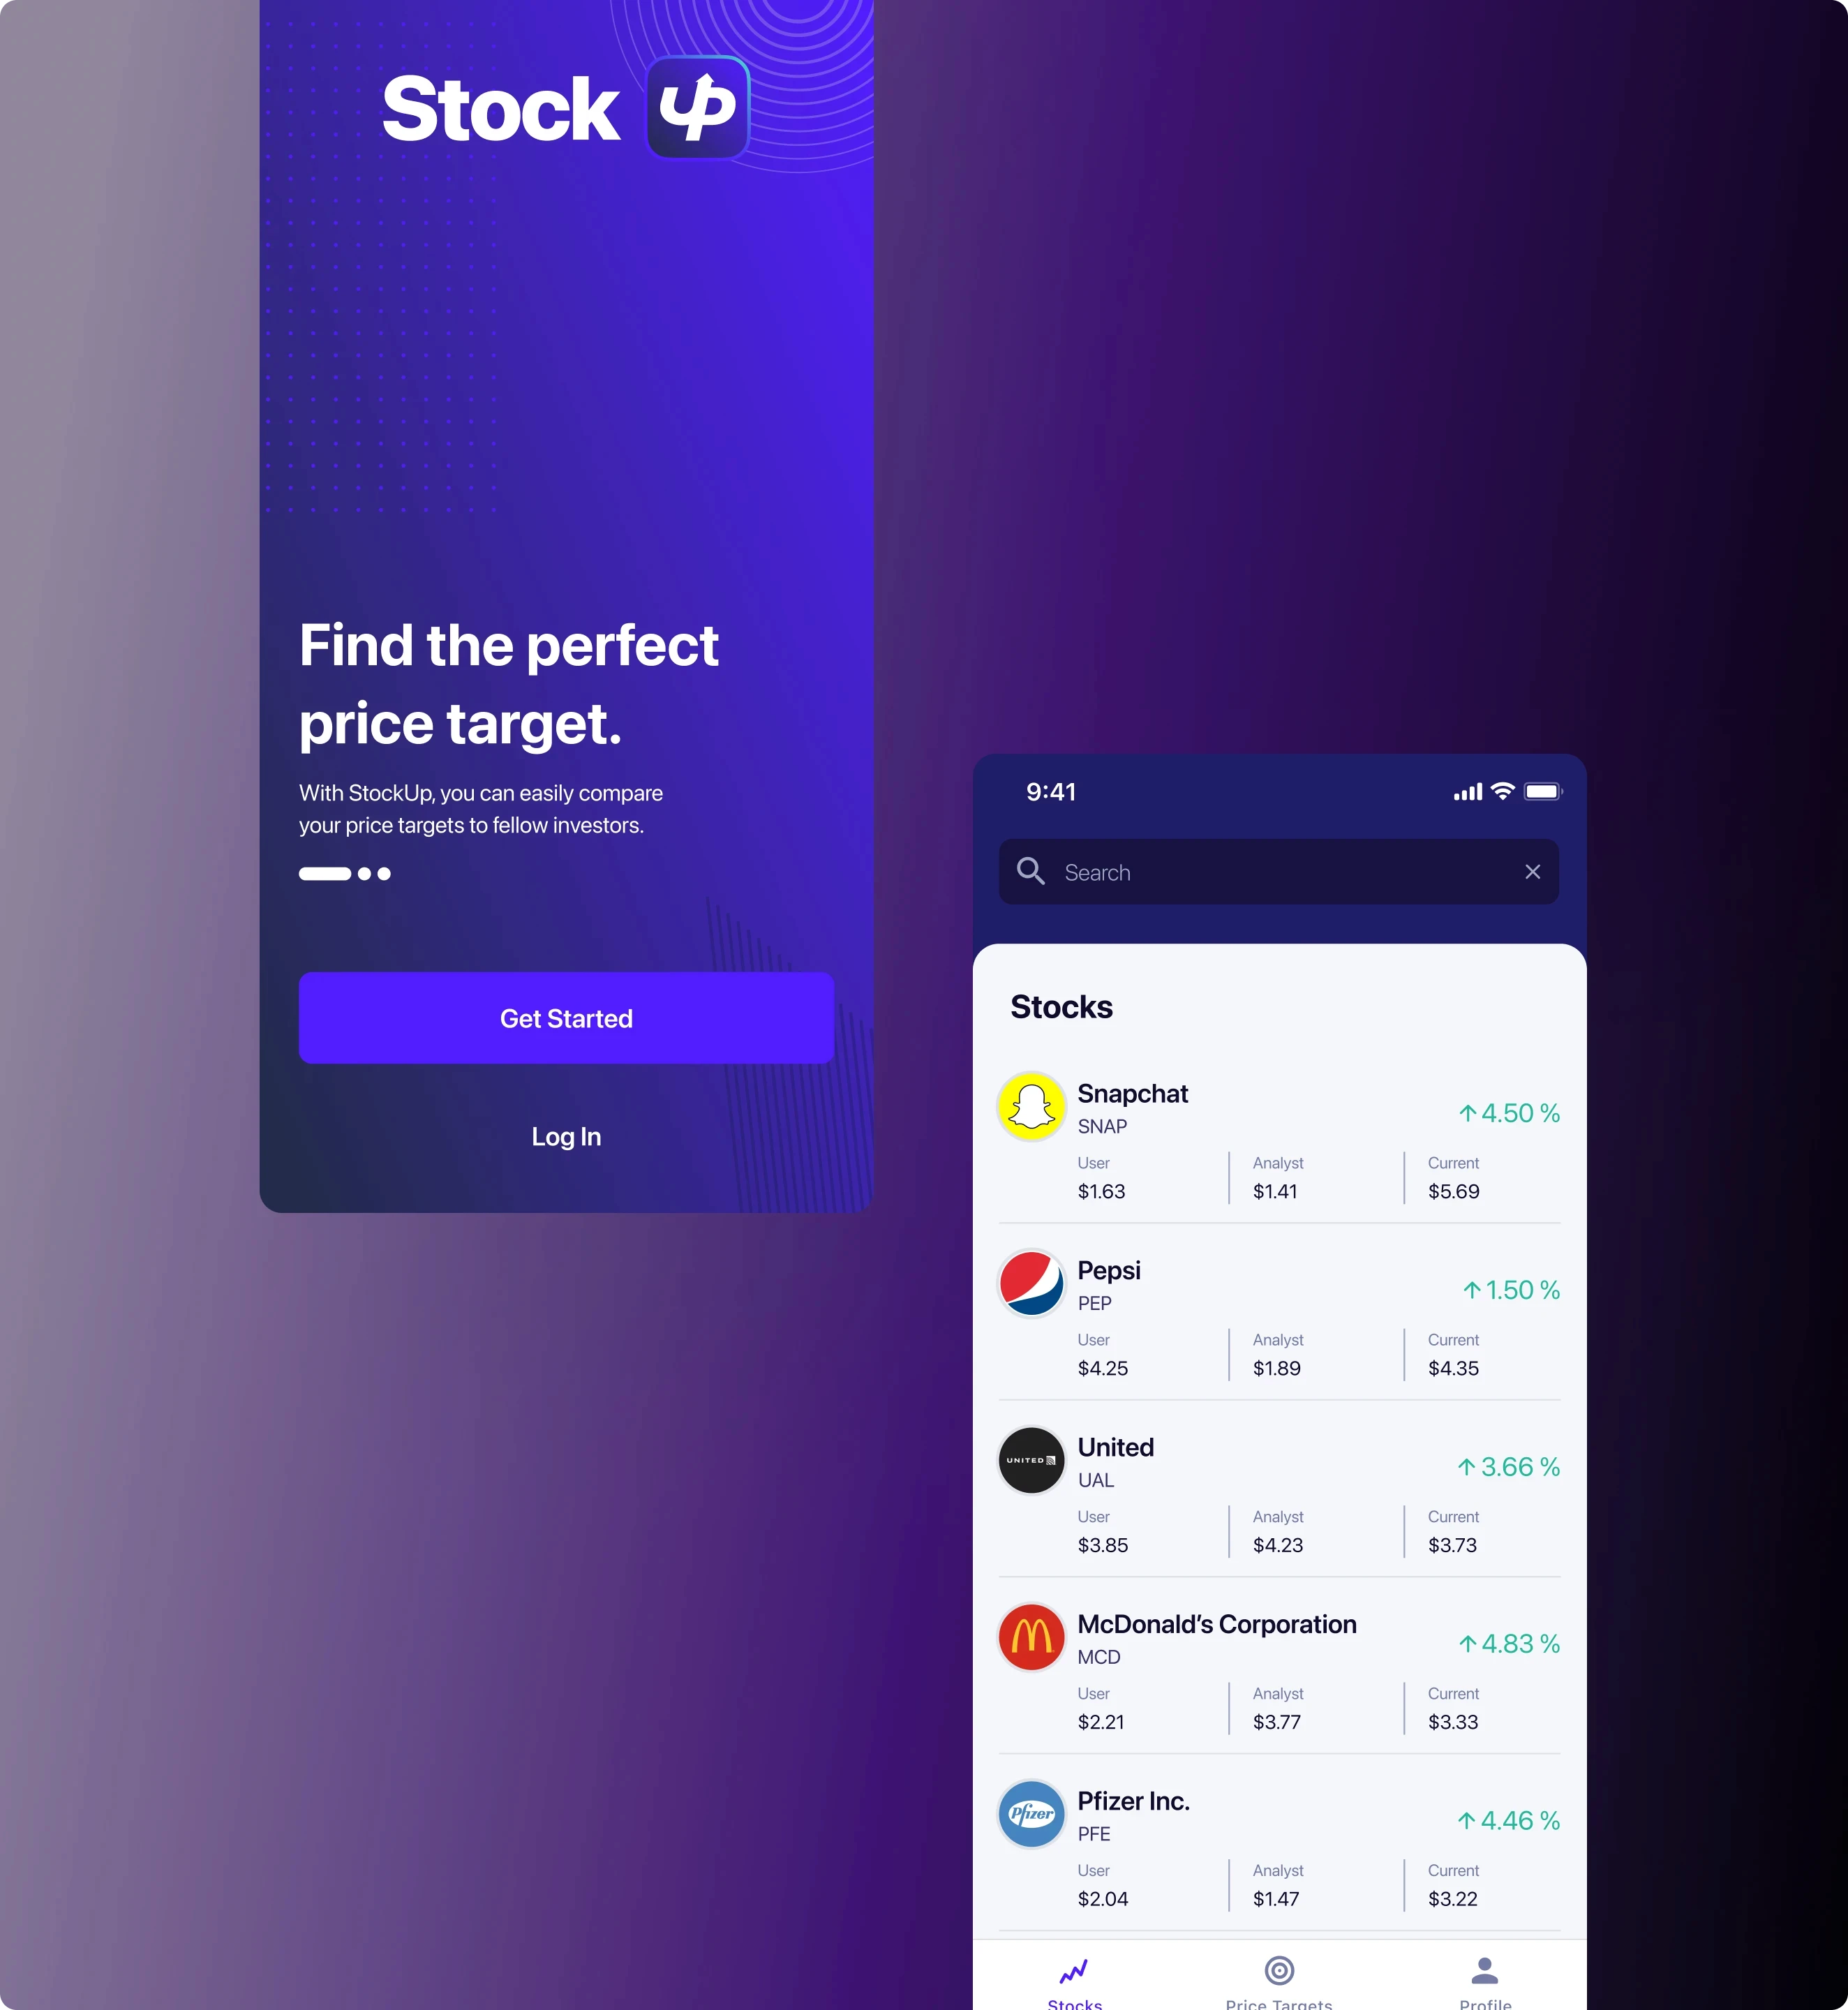Click the Get Started button
1848x2010 pixels.
[x=565, y=1019]
